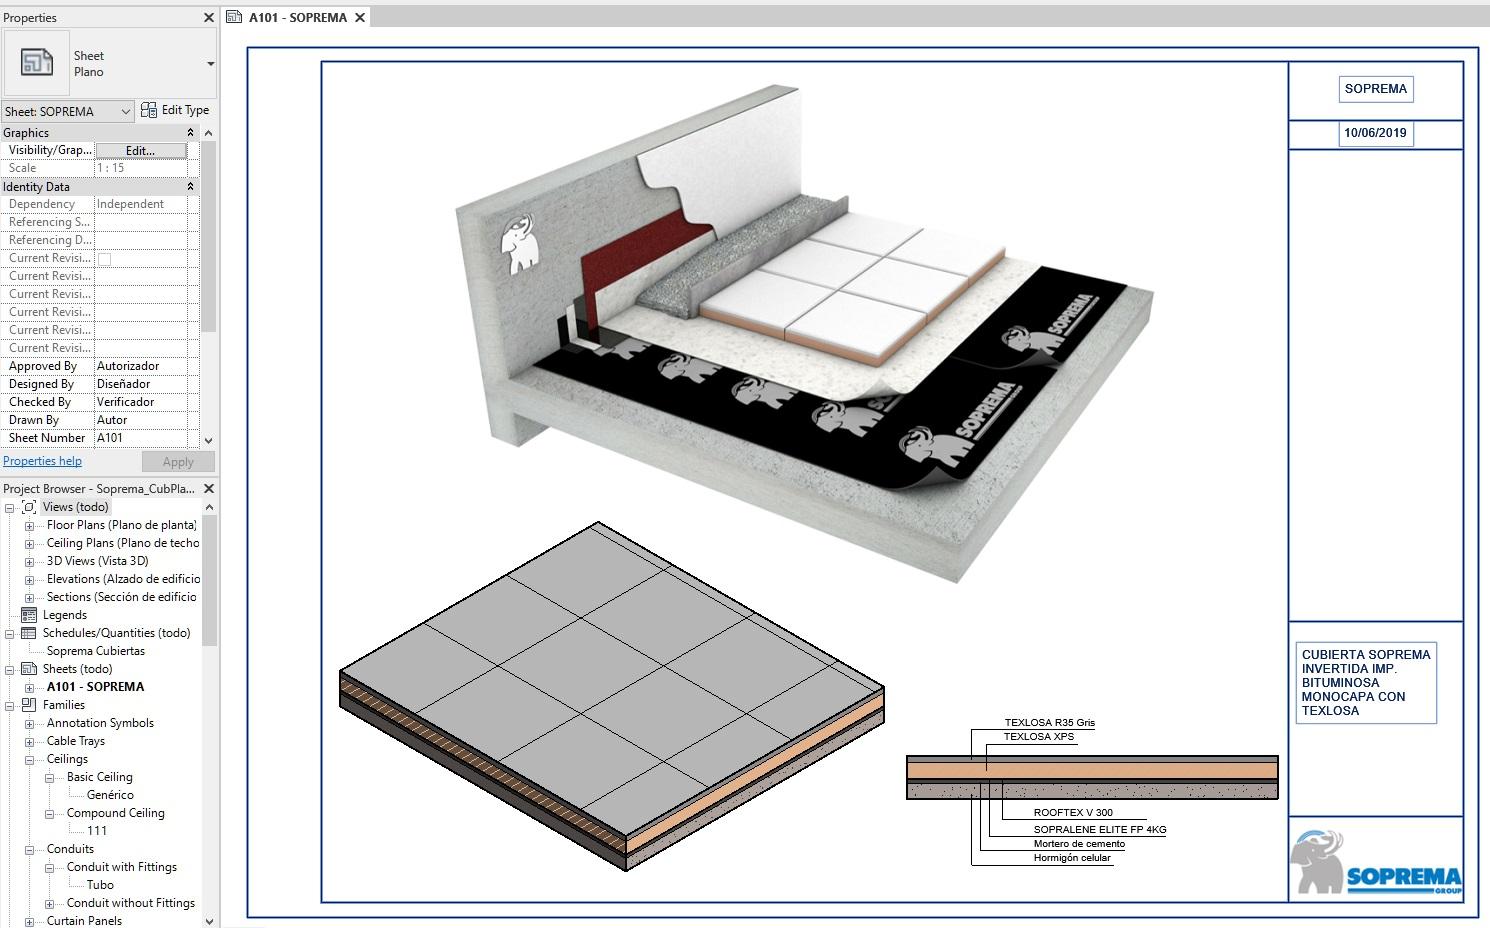This screenshot has height=928, width=1490.
Task: Collapse the Identity Data section
Action: [x=190, y=187]
